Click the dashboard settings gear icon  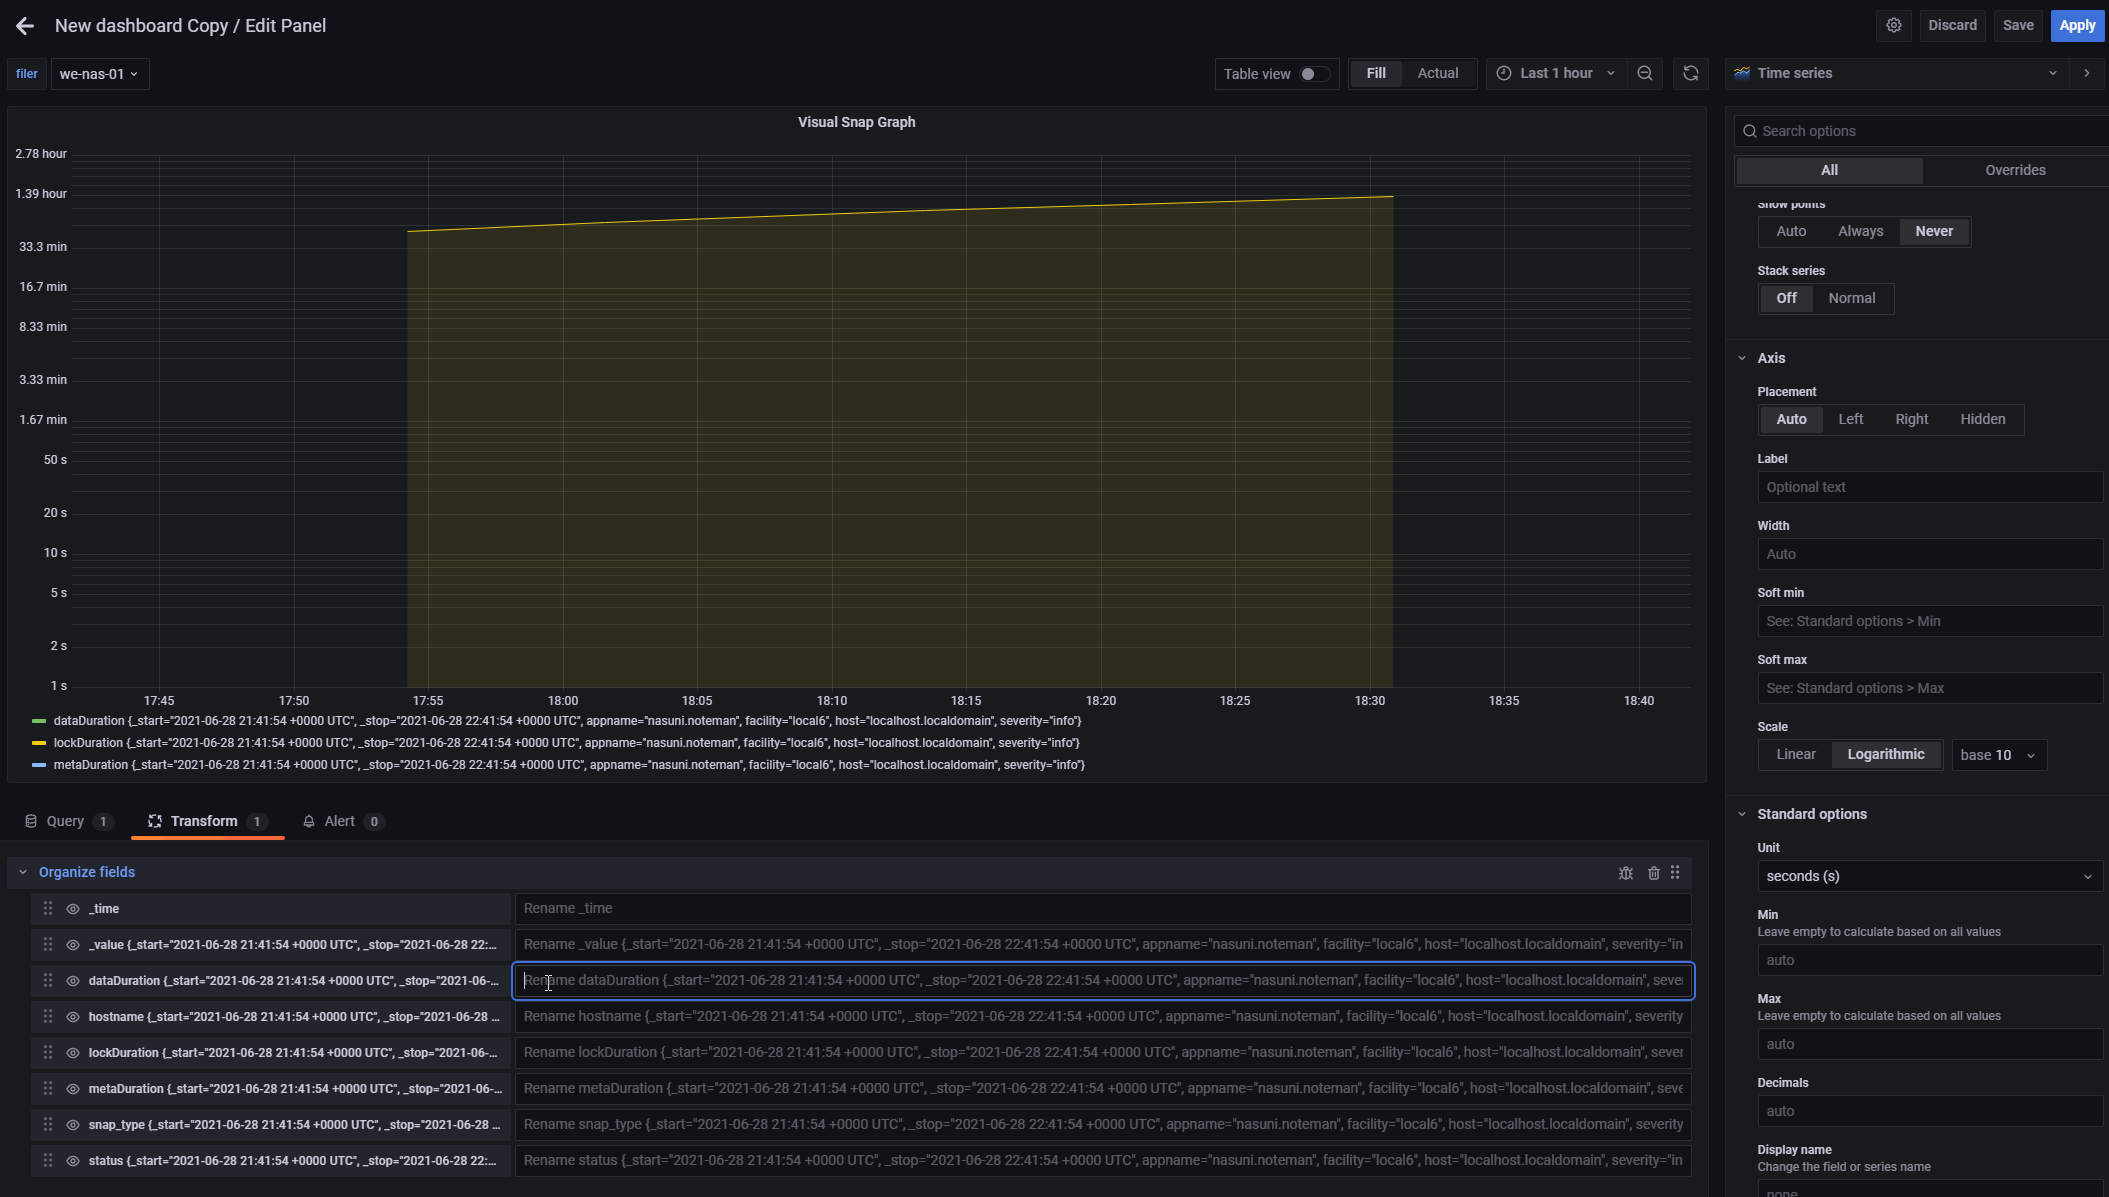[1893, 25]
